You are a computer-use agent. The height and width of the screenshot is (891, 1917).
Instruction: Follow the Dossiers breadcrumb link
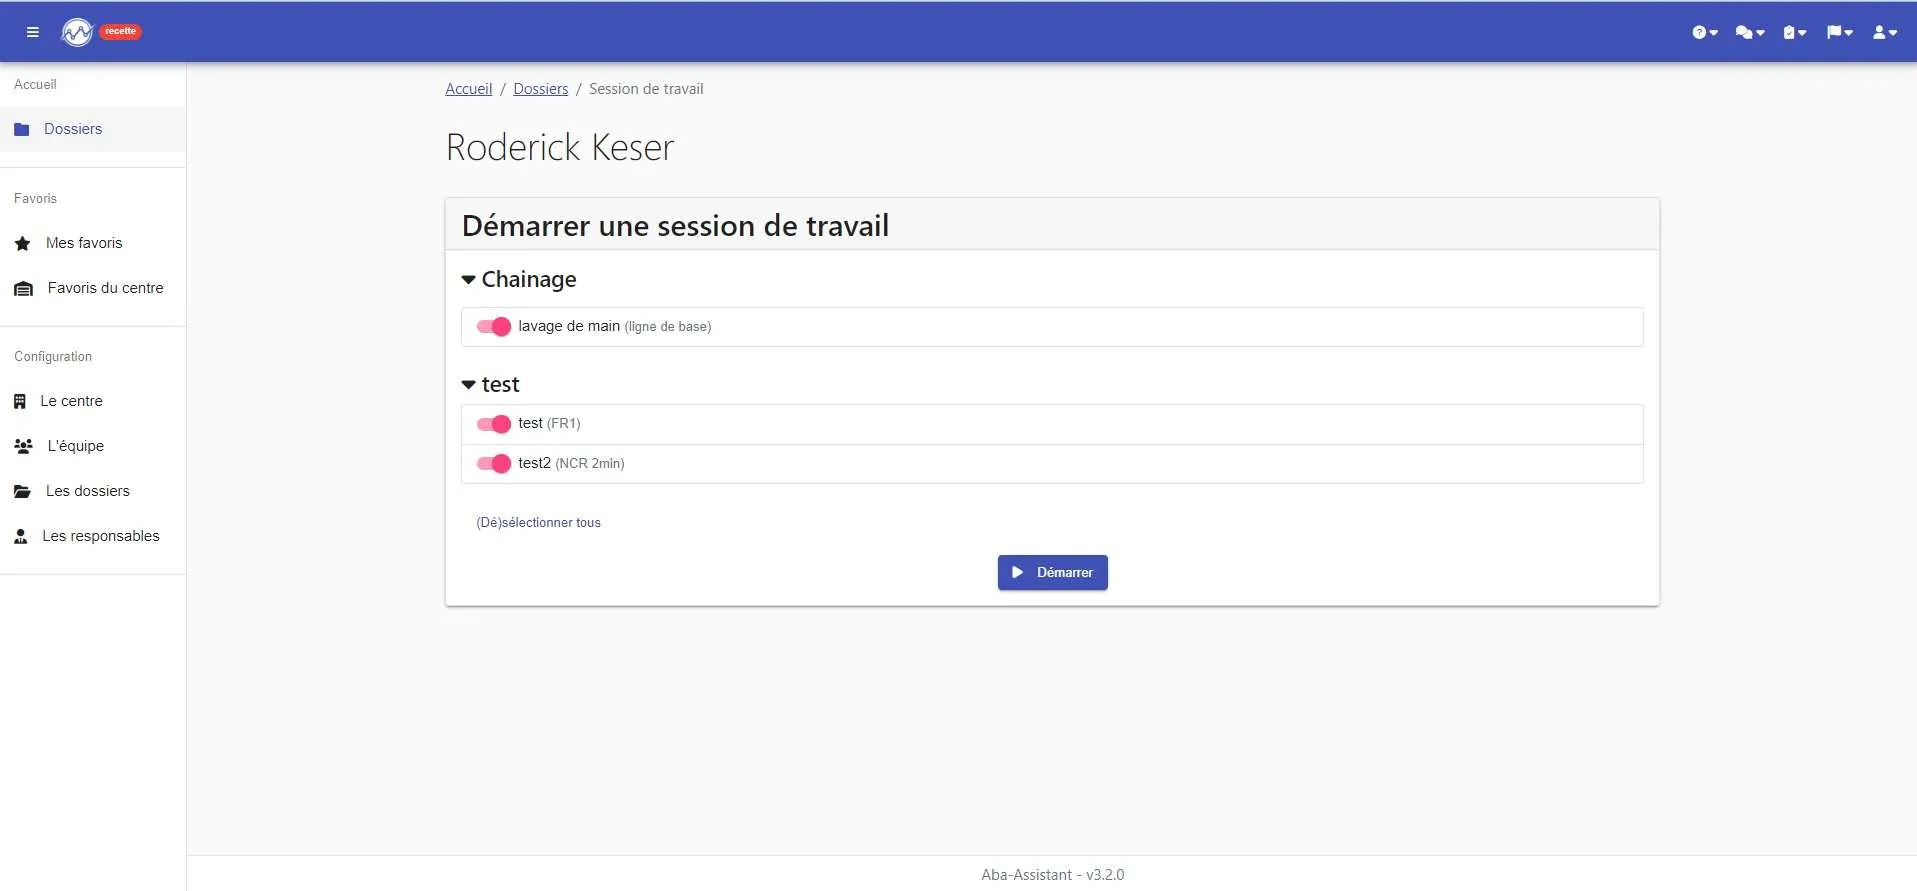540,89
